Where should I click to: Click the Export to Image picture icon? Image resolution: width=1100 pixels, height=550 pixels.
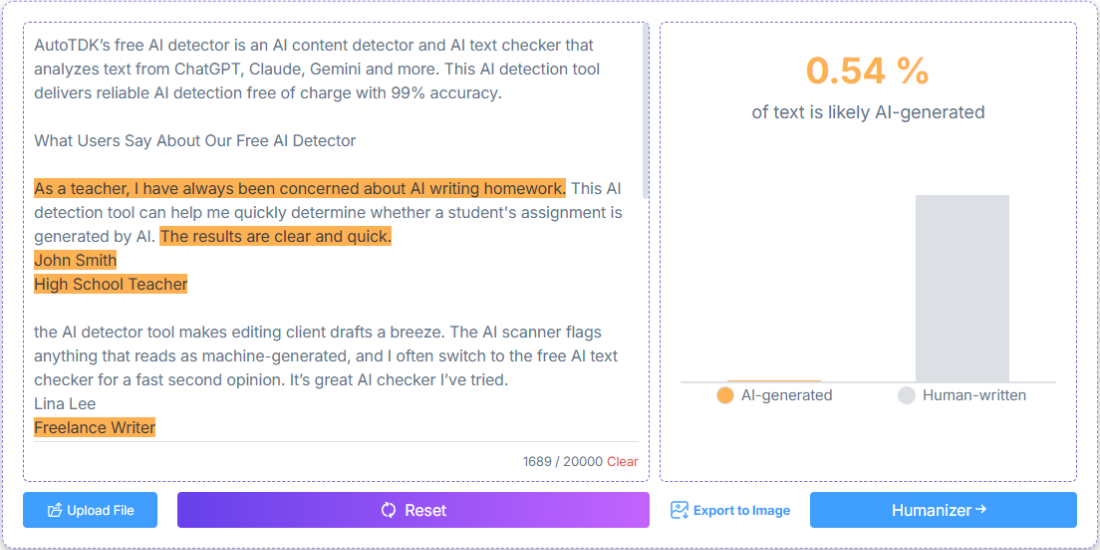[680, 510]
